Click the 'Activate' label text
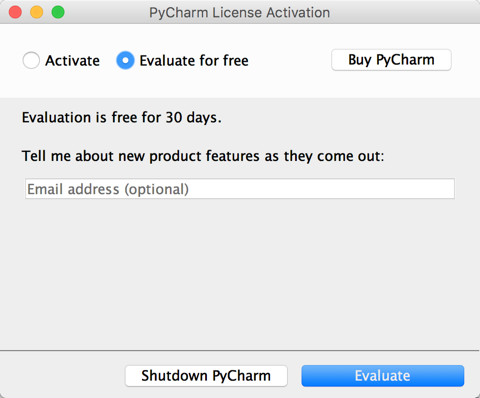The width and height of the screenshot is (480, 398). pyautogui.click(x=72, y=61)
